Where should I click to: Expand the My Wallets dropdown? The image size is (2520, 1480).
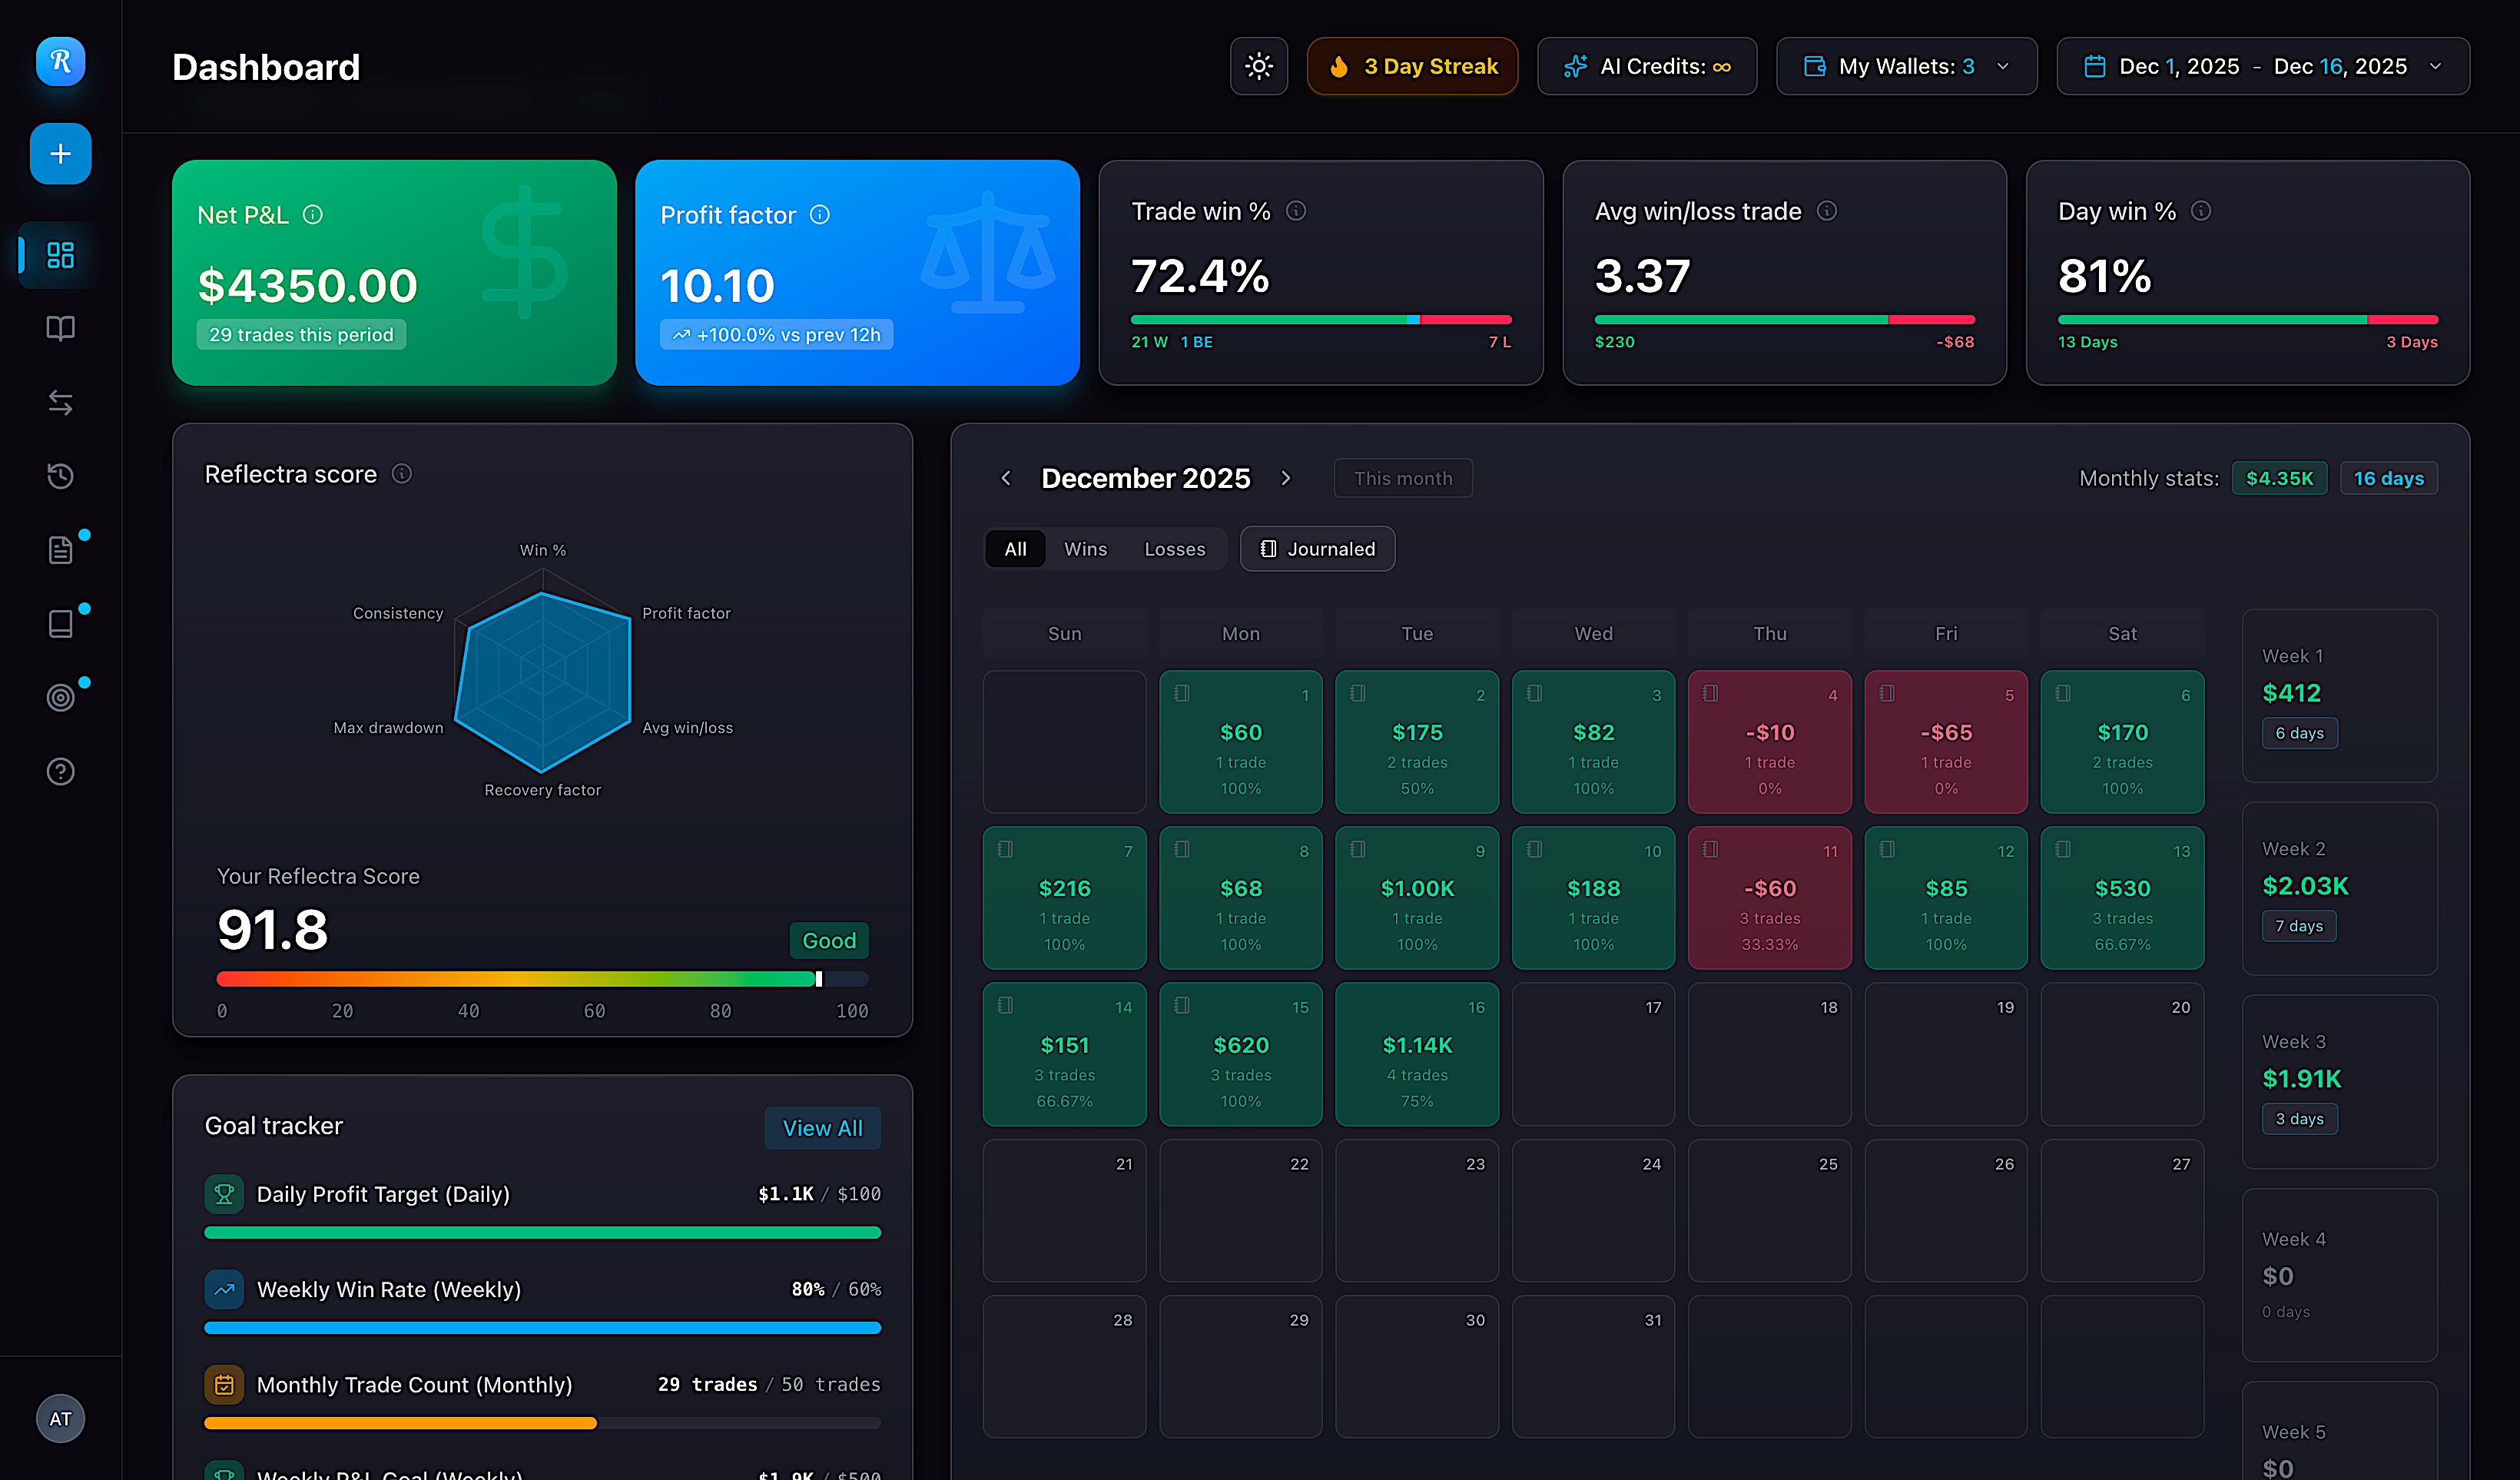1906,66
